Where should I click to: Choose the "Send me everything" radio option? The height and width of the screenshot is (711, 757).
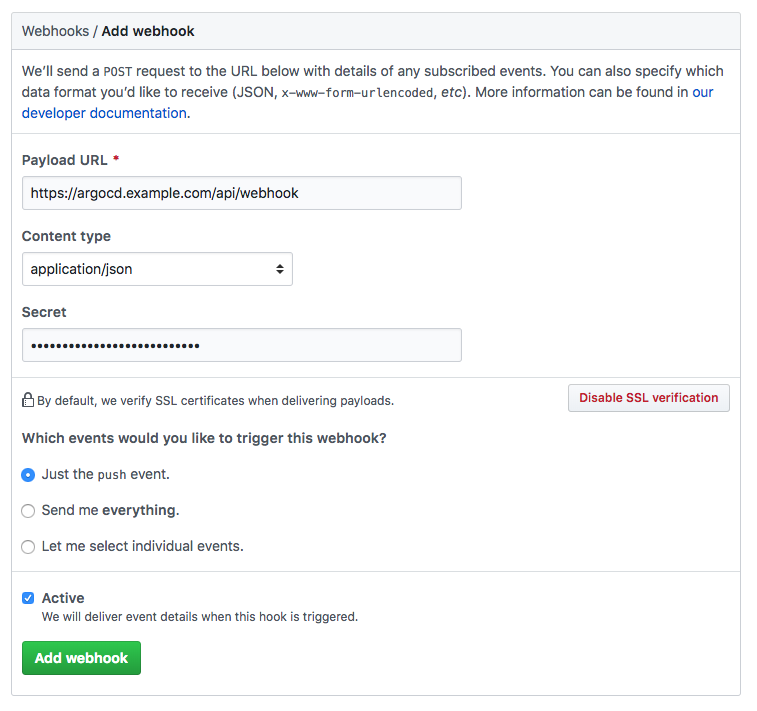pos(28,511)
